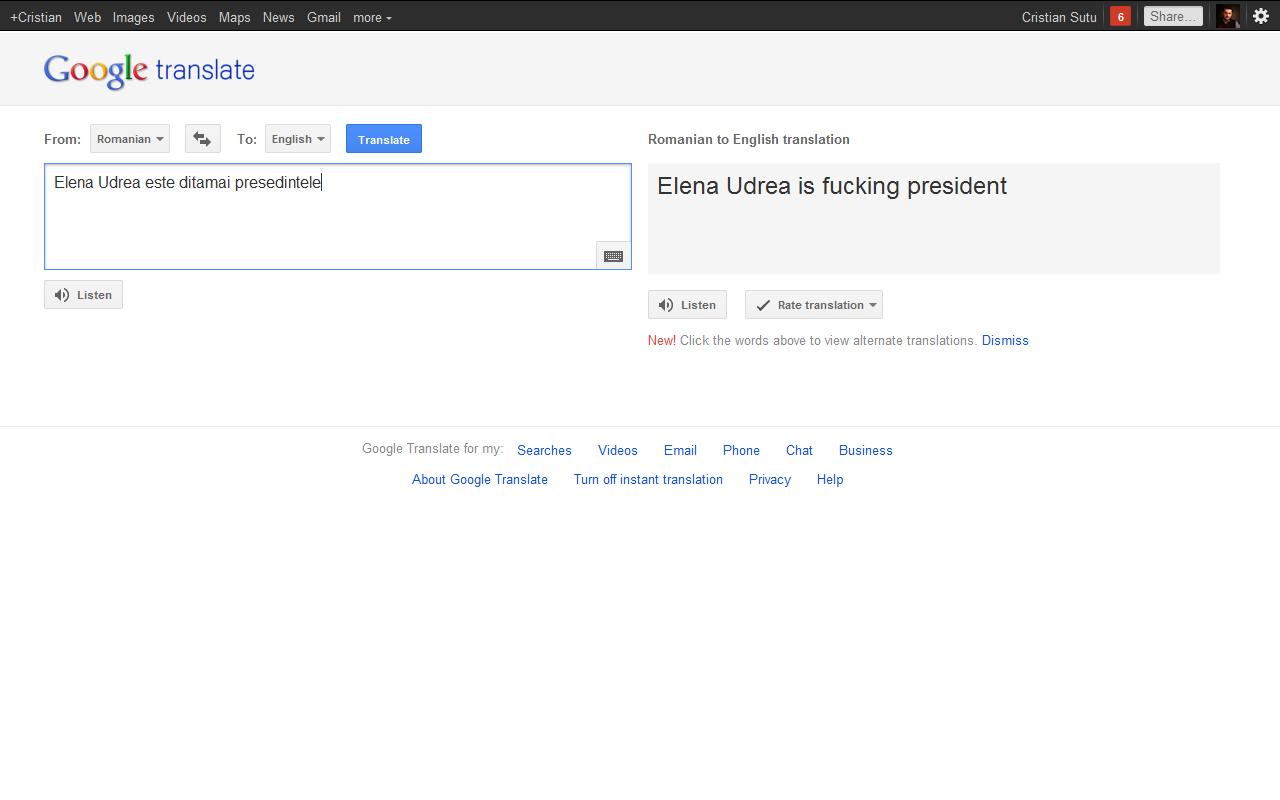Open Maps in the top navigation bar
Image resolution: width=1280 pixels, height=800 pixels.
tap(234, 17)
